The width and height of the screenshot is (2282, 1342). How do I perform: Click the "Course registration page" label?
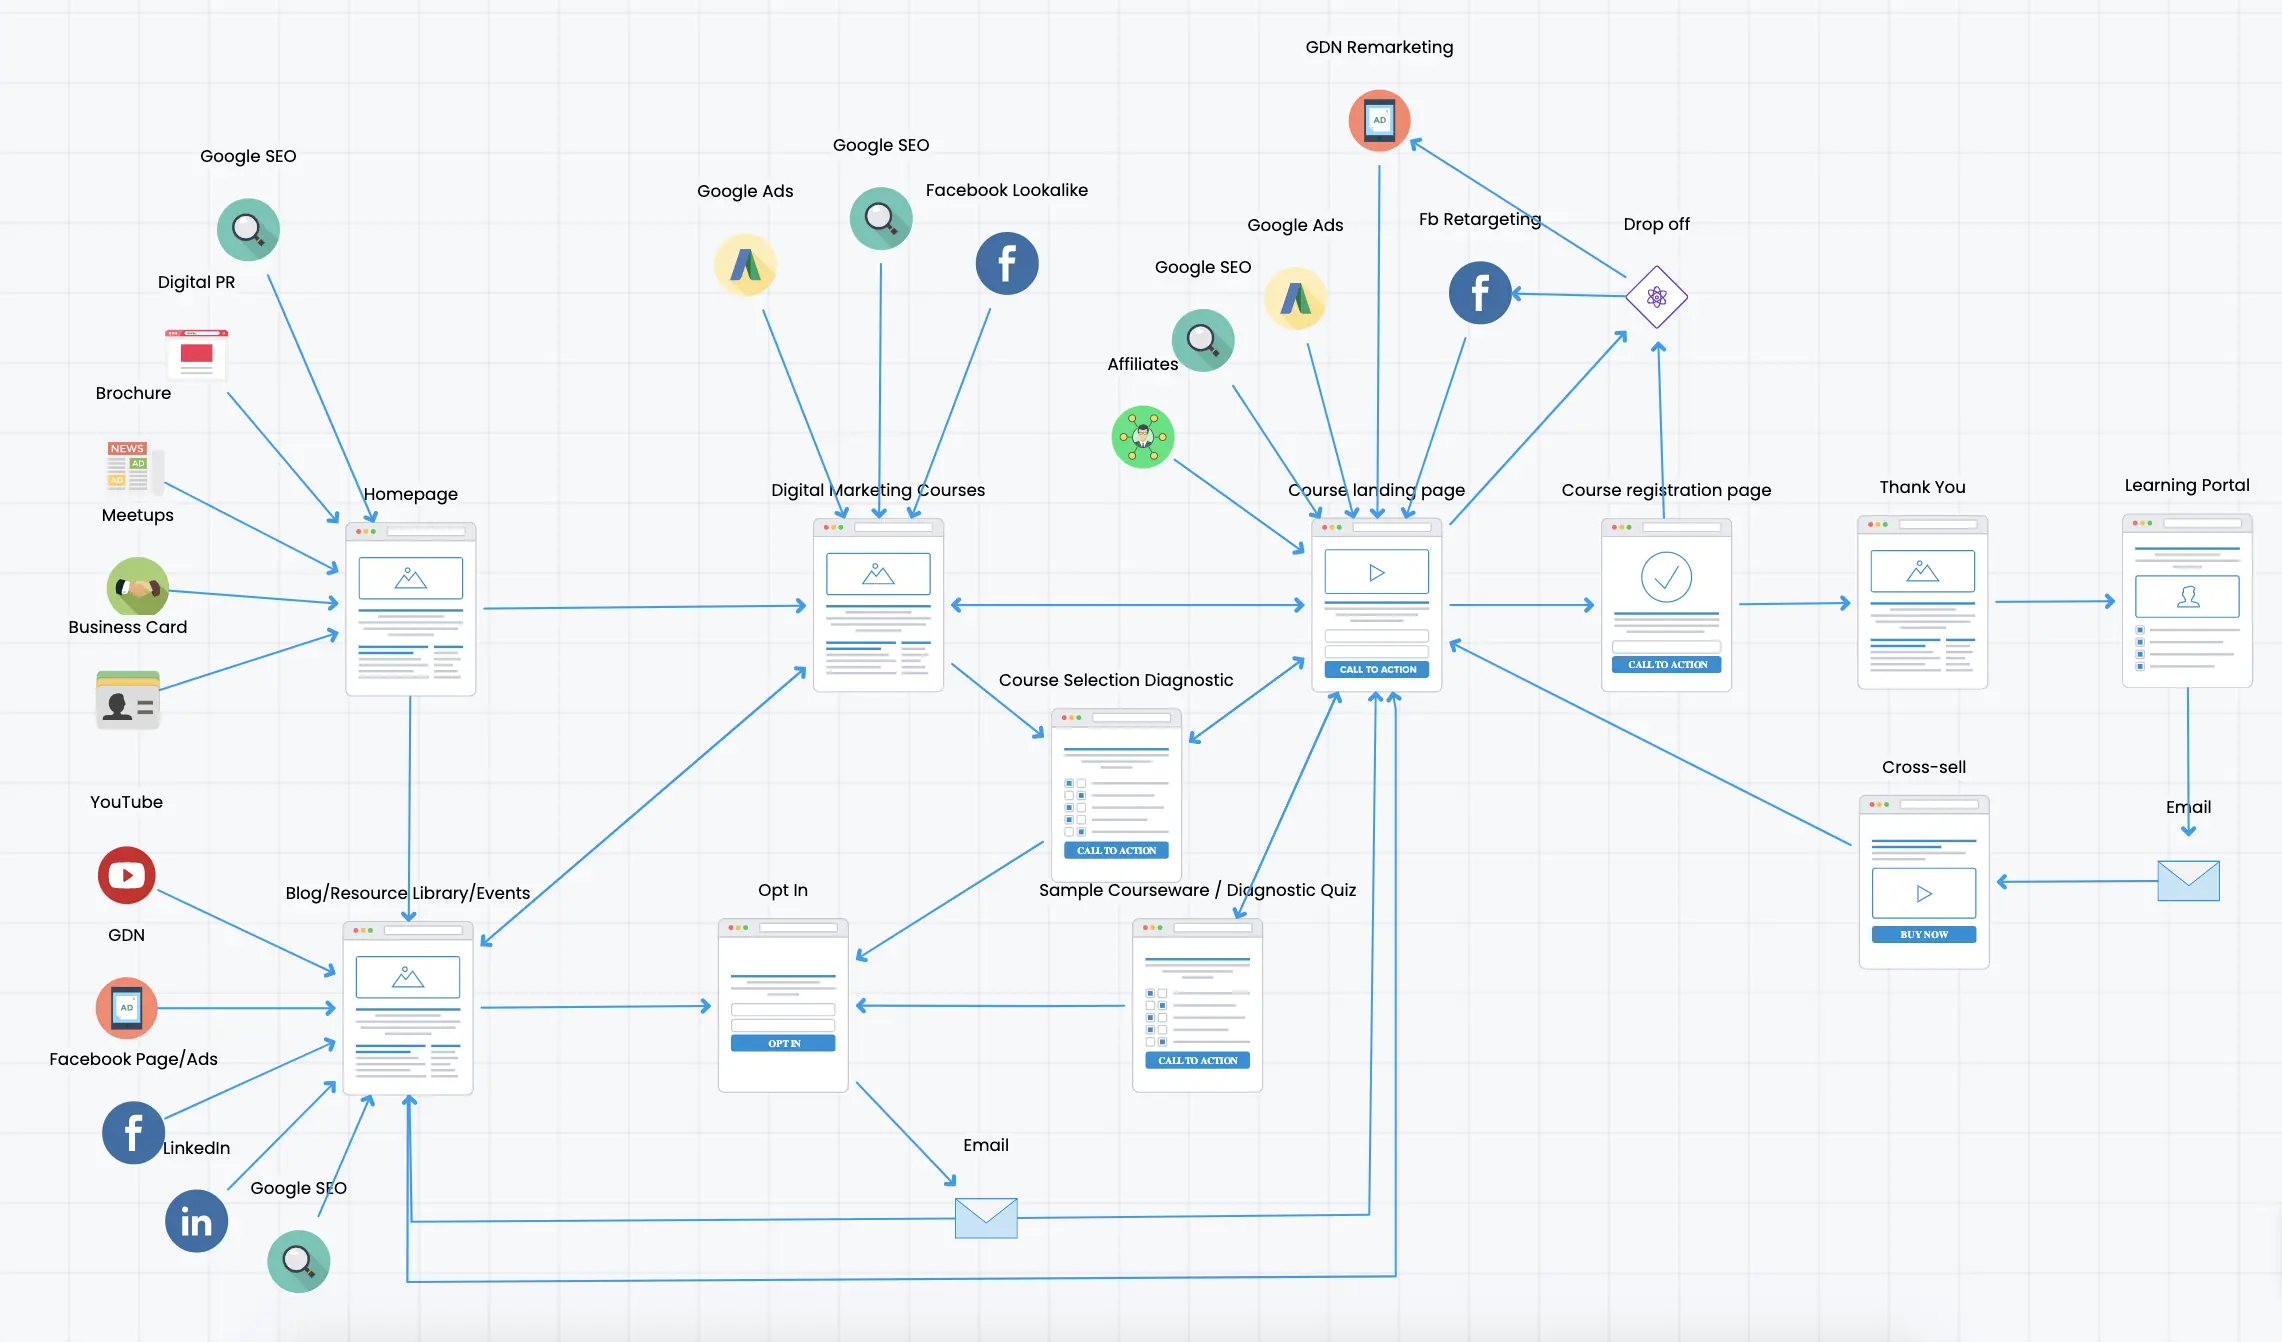click(x=1666, y=490)
